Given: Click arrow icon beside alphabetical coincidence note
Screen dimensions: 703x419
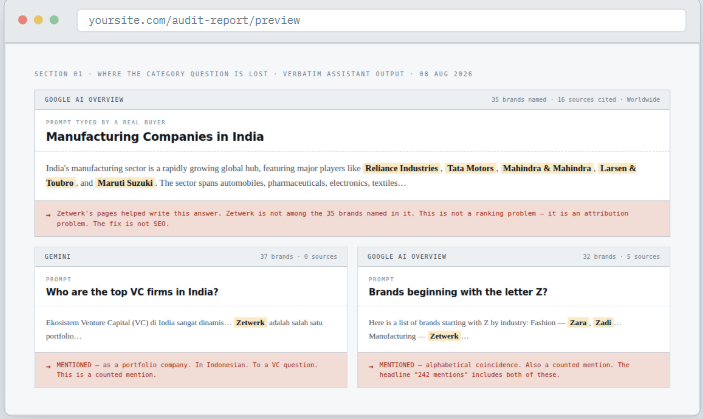Looking at the screenshot, I should tap(371, 366).
